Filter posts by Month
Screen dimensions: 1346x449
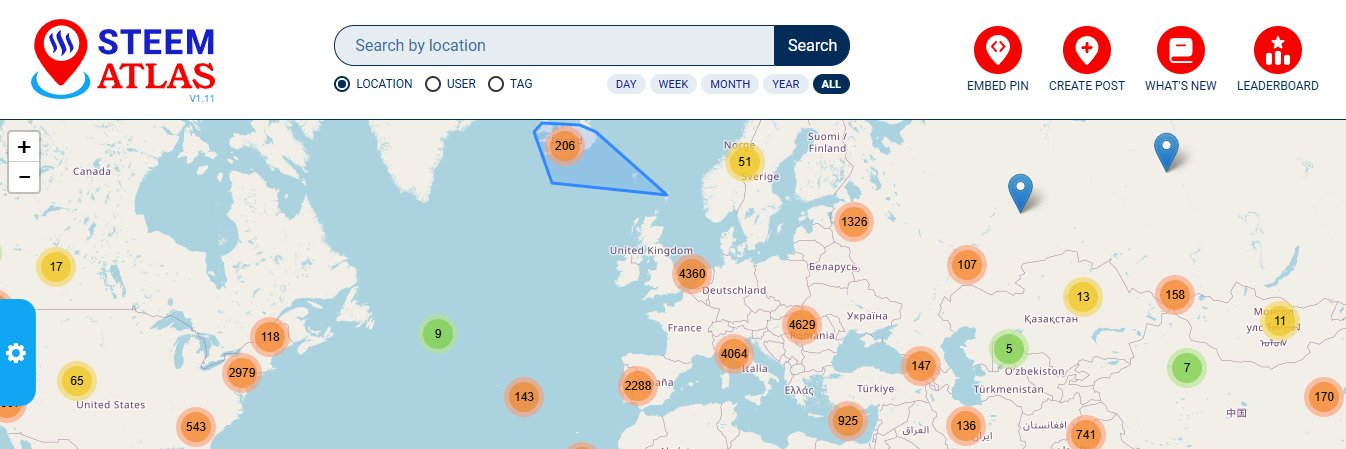(730, 84)
